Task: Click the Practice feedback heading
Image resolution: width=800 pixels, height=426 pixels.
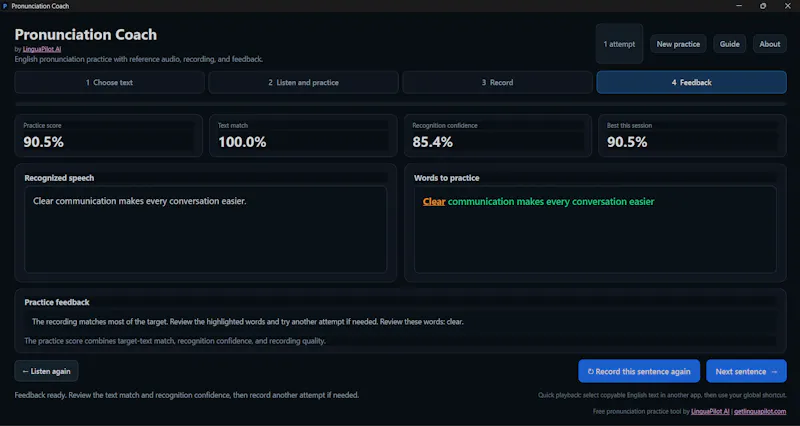Action: [57, 302]
